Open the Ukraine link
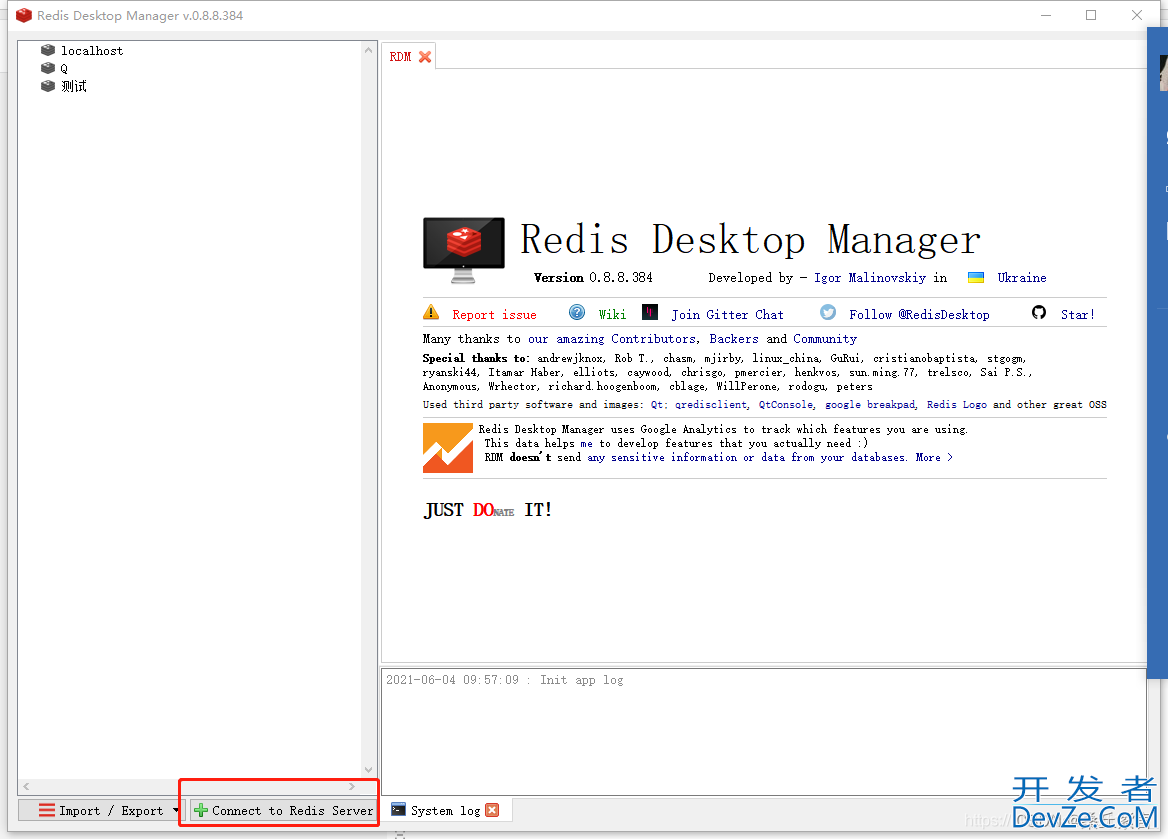This screenshot has height=839, width=1168. click(1022, 278)
